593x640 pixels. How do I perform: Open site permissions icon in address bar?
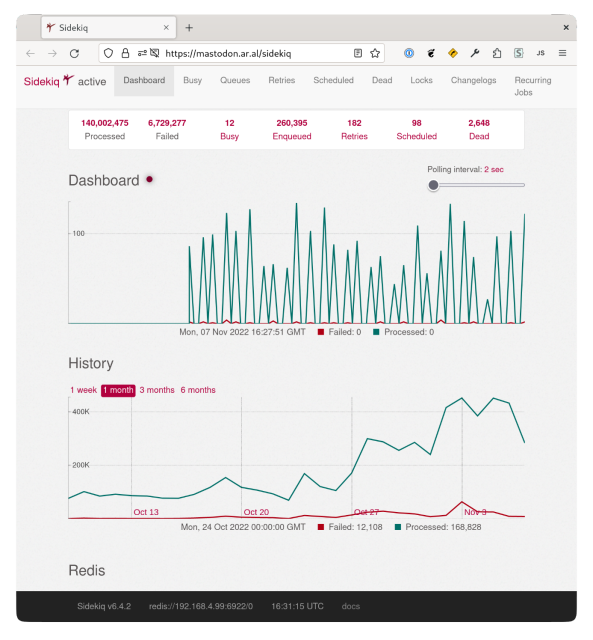click(142, 53)
